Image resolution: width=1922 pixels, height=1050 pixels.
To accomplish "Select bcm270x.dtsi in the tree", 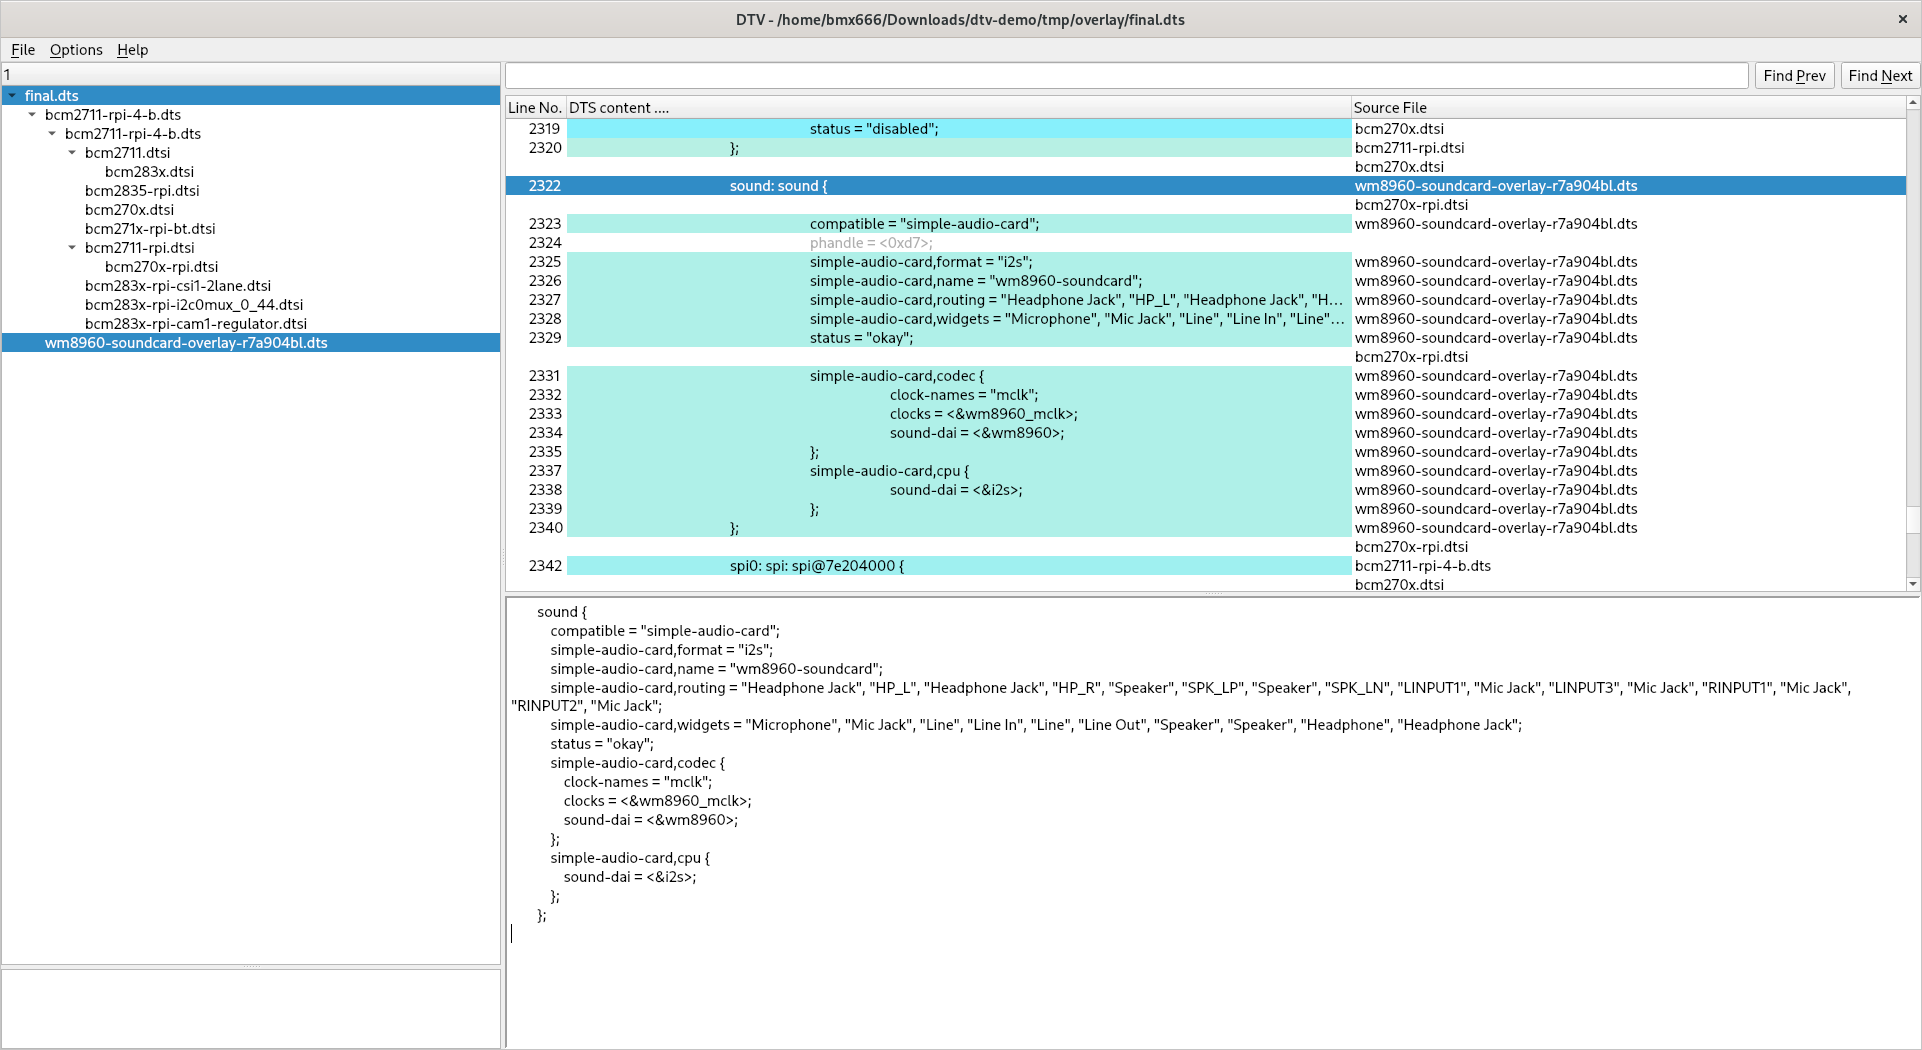I will 129,210.
